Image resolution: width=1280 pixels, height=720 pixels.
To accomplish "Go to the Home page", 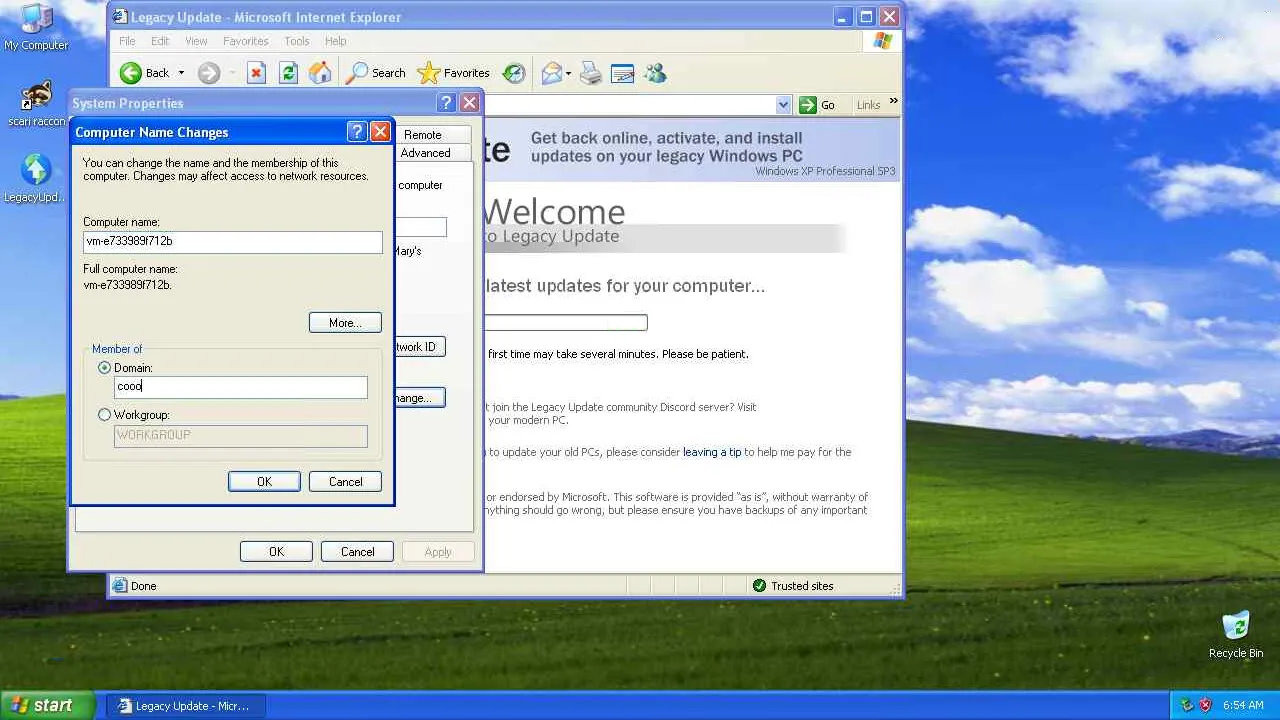I will (x=320, y=73).
